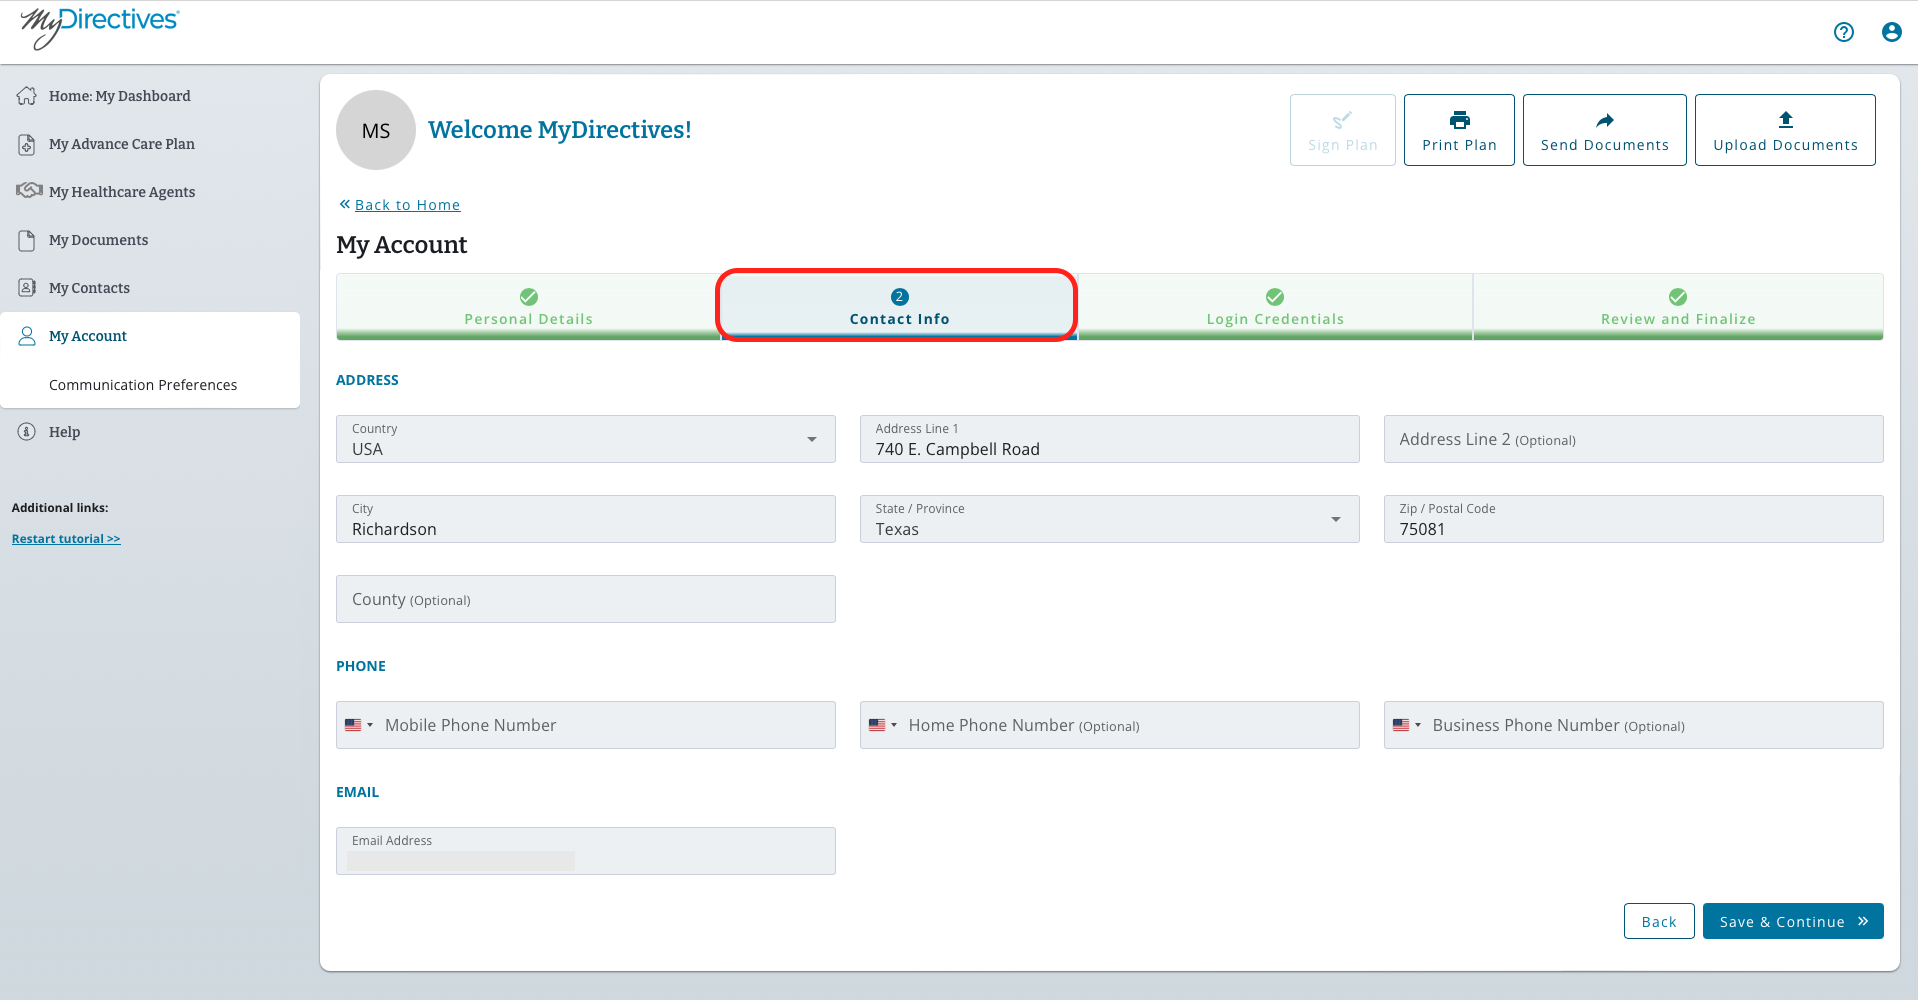This screenshot has height=1000, width=1918.
Task: Click the printer icon in Print Plan
Action: coord(1460,120)
